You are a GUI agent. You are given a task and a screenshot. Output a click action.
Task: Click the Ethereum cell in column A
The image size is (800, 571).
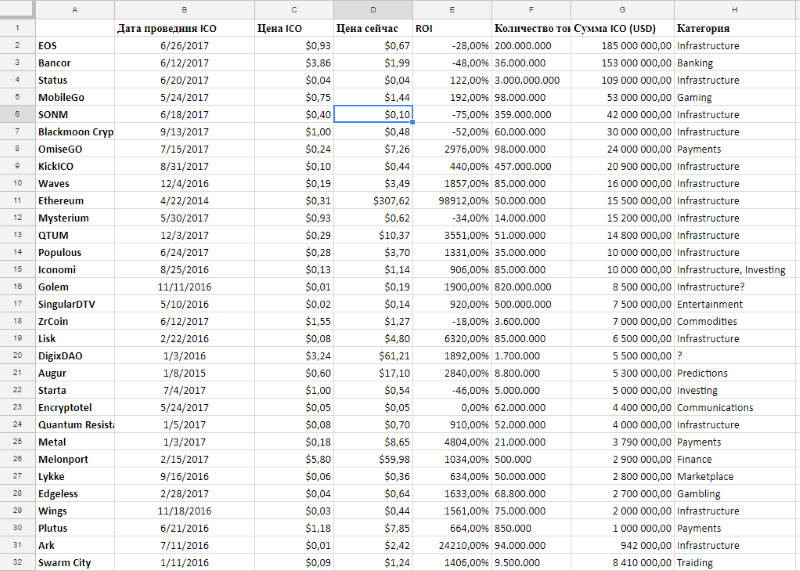(75, 201)
